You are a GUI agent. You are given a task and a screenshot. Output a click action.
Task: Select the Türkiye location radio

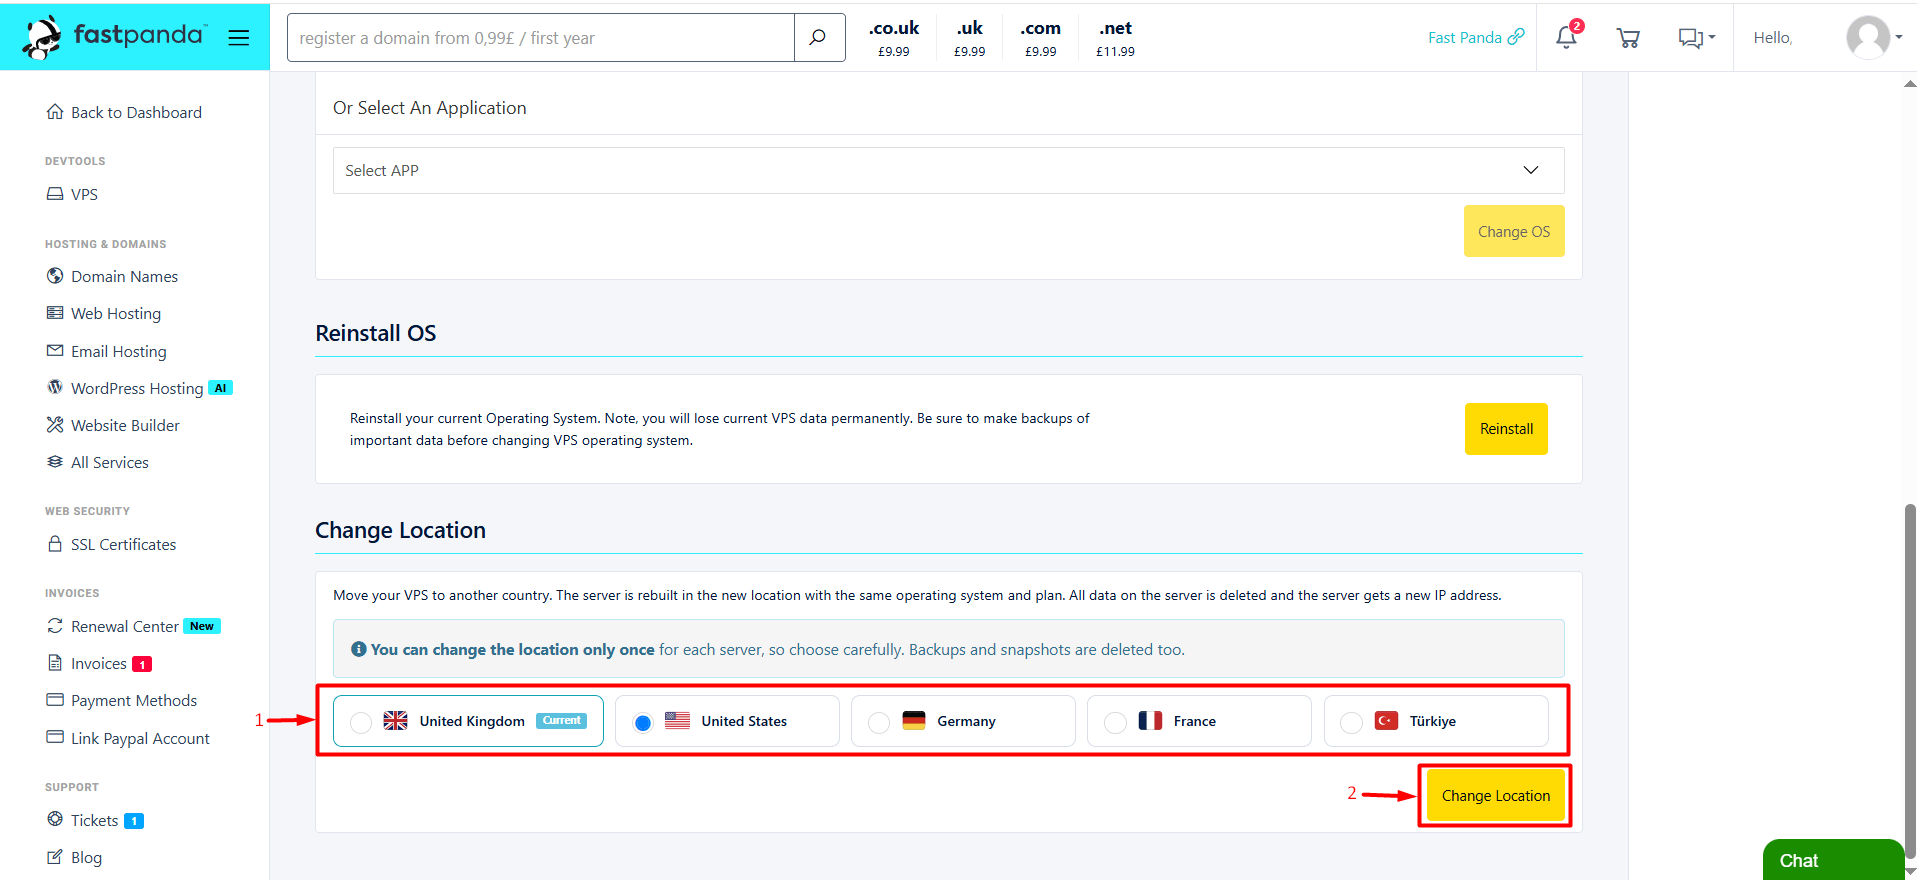click(x=1351, y=722)
